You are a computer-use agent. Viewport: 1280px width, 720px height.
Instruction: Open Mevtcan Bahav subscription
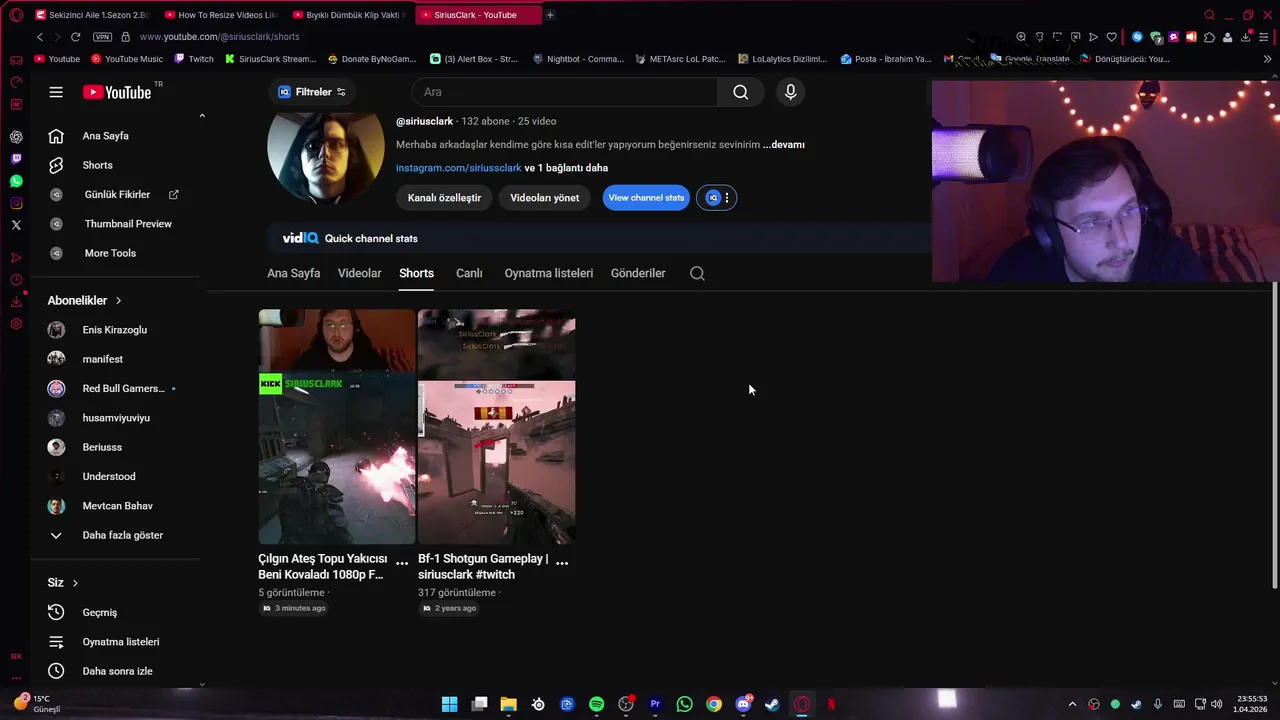(x=115, y=506)
